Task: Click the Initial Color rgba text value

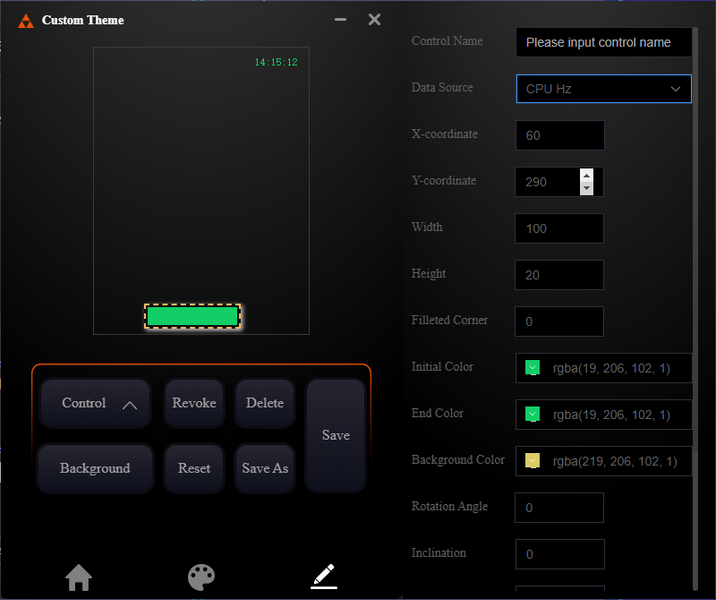Action: click(x=611, y=368)
